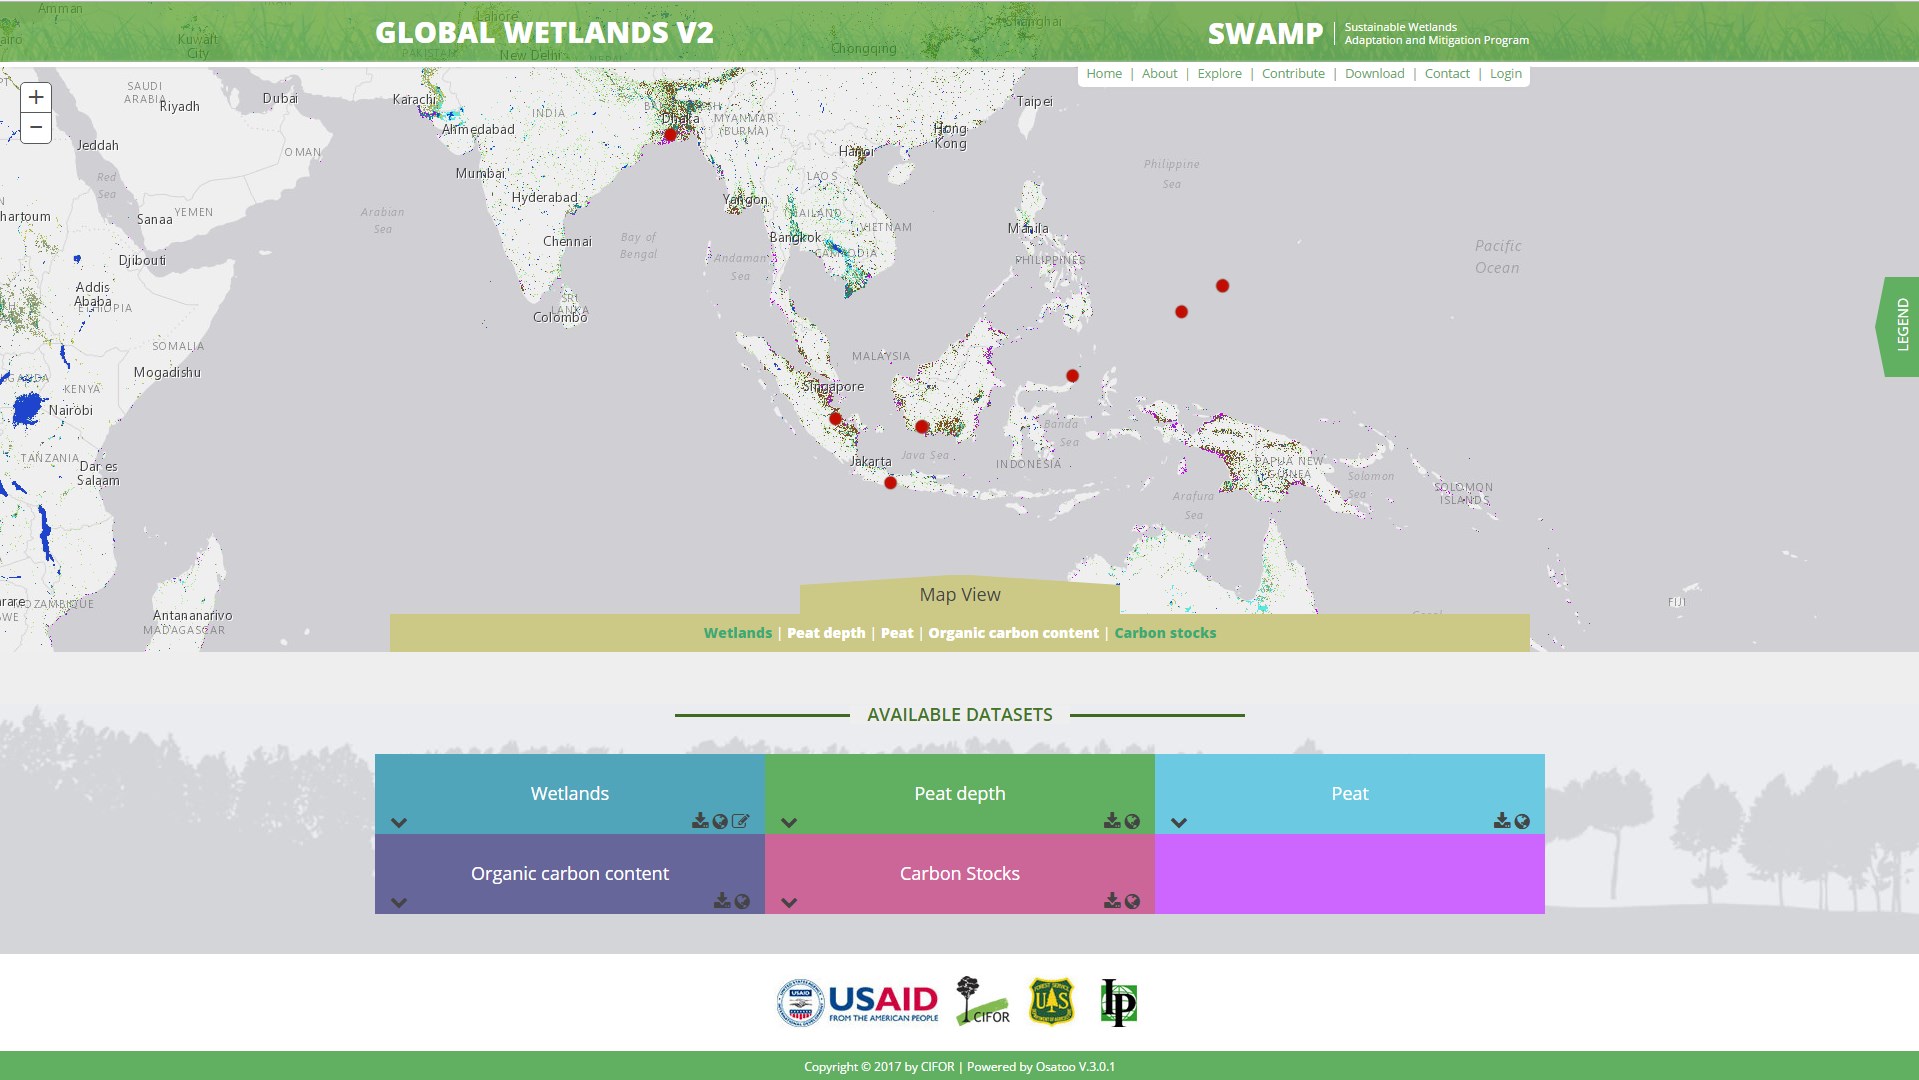1919x1080 pixels.
Task: Download the Peat depth dataset
Action: click(x=1112, y=821)
